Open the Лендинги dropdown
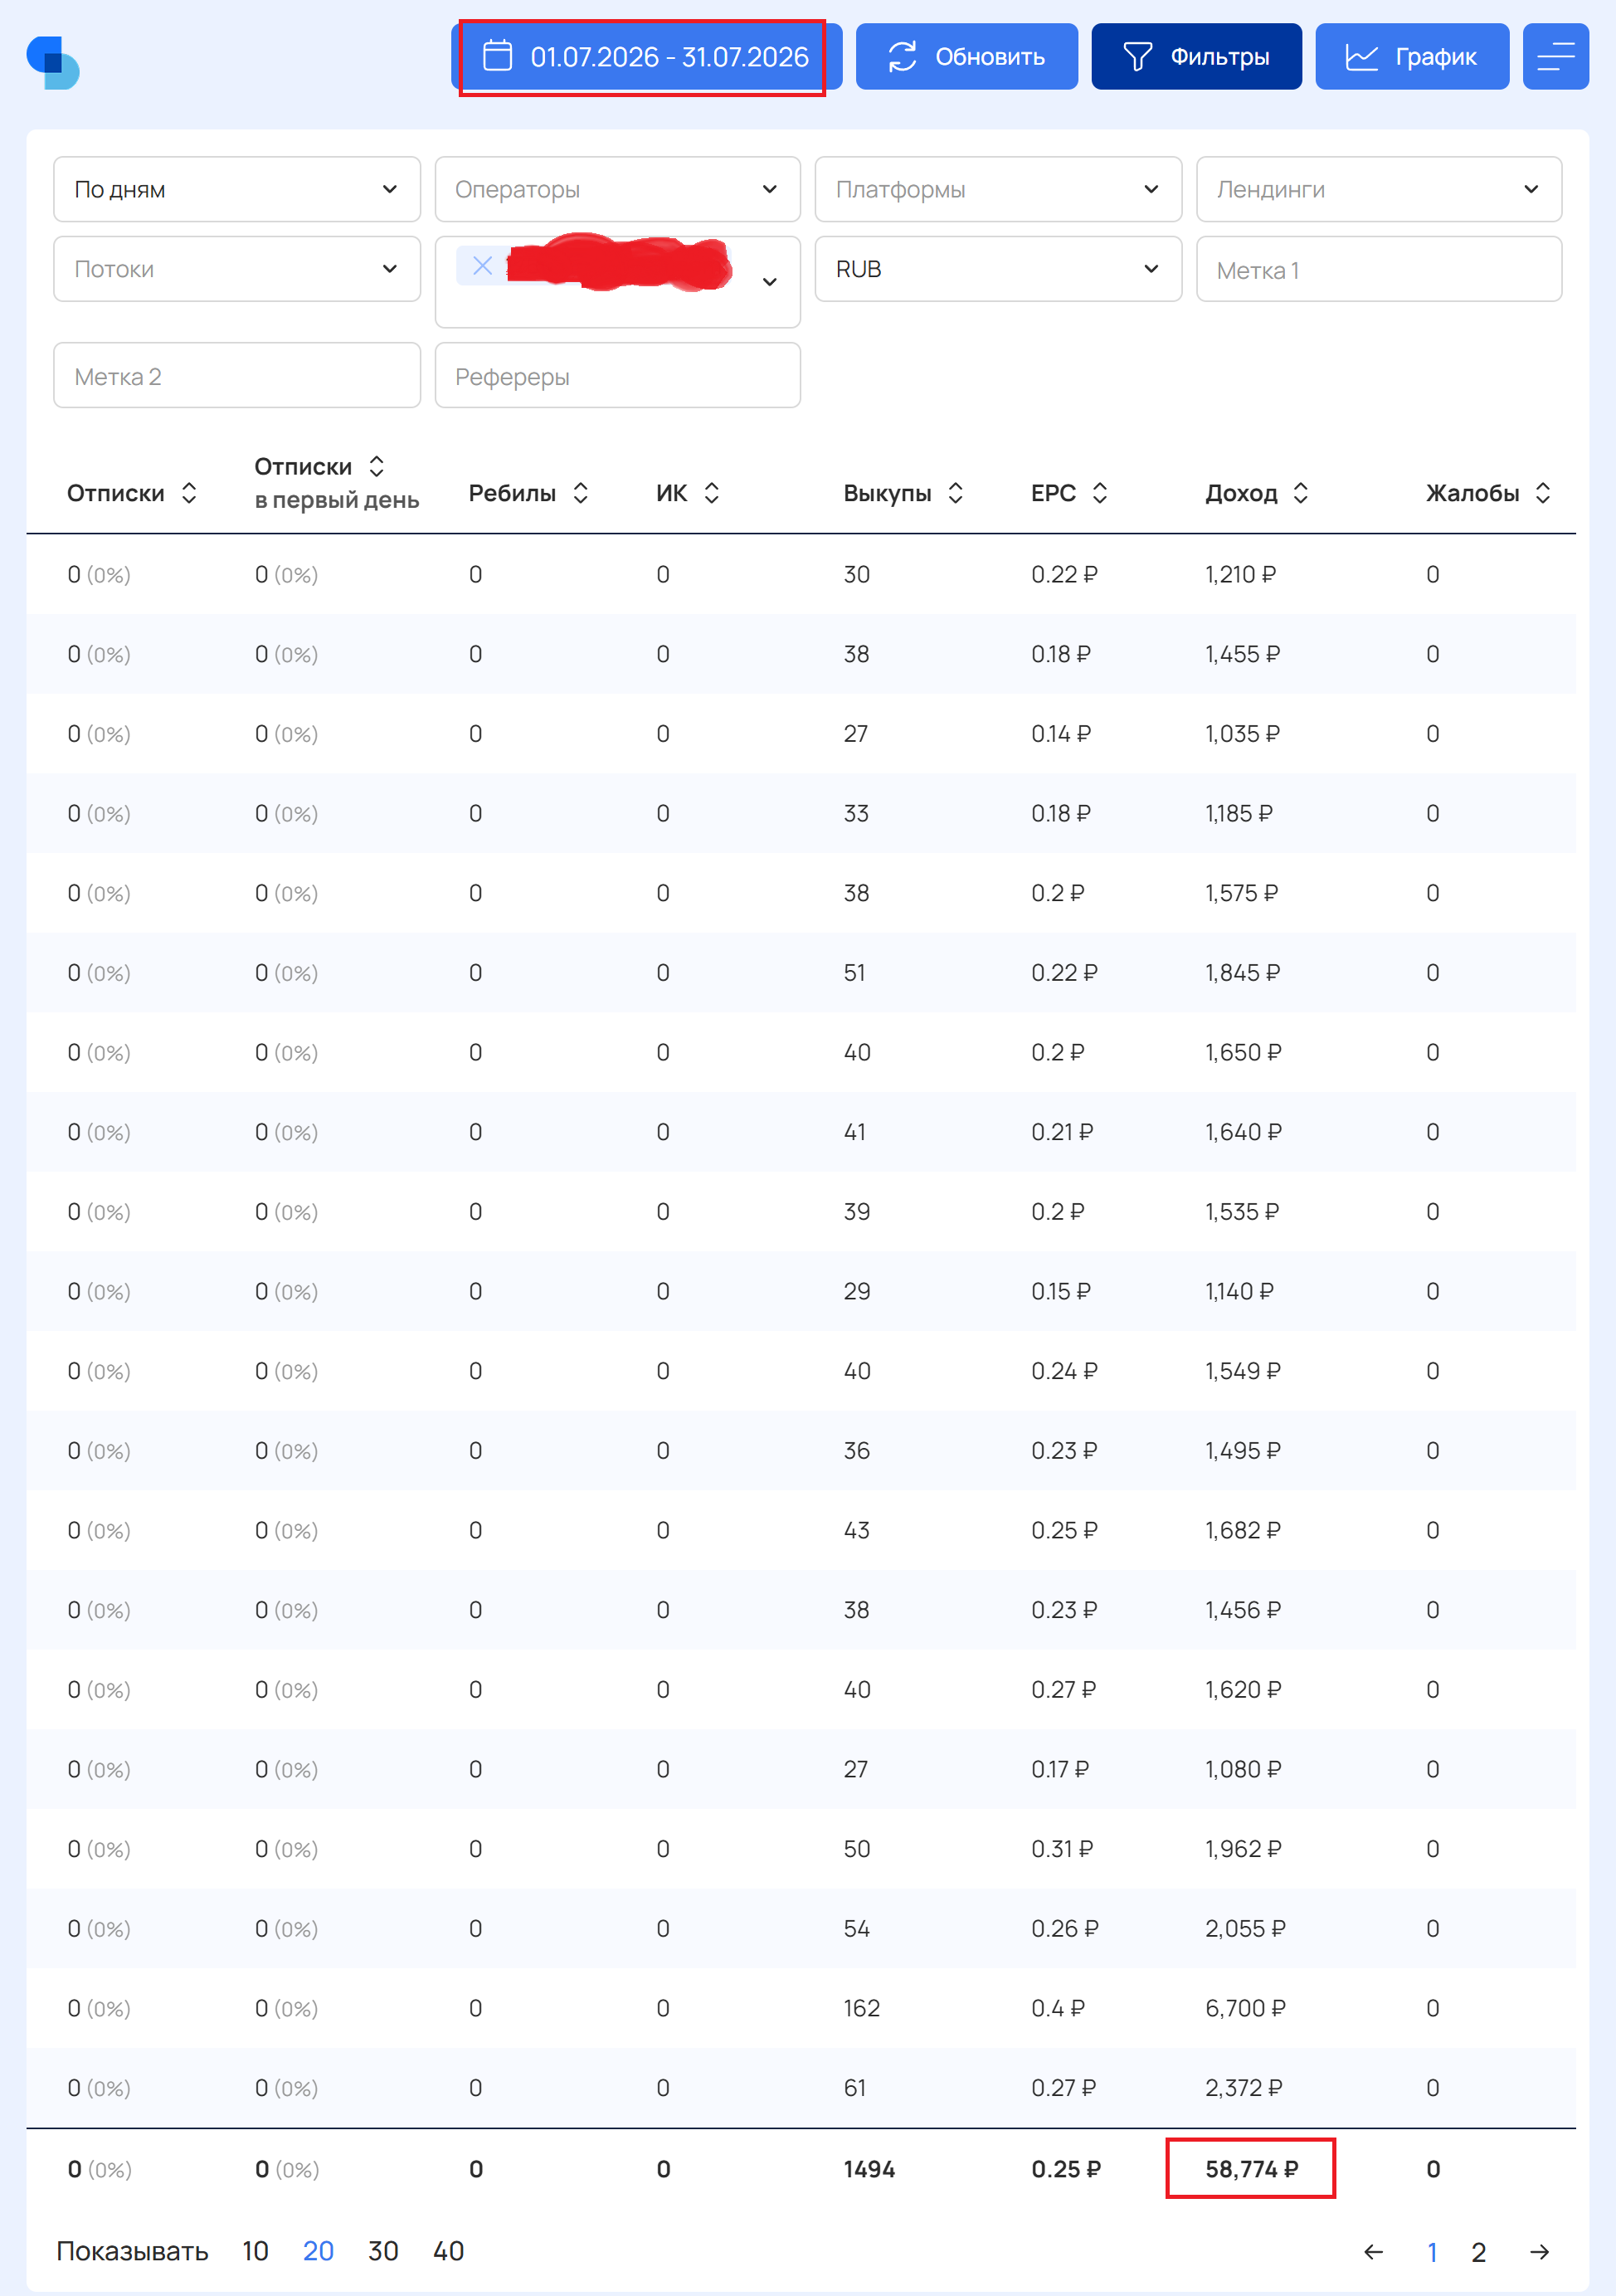 [x=1379, y=189]
